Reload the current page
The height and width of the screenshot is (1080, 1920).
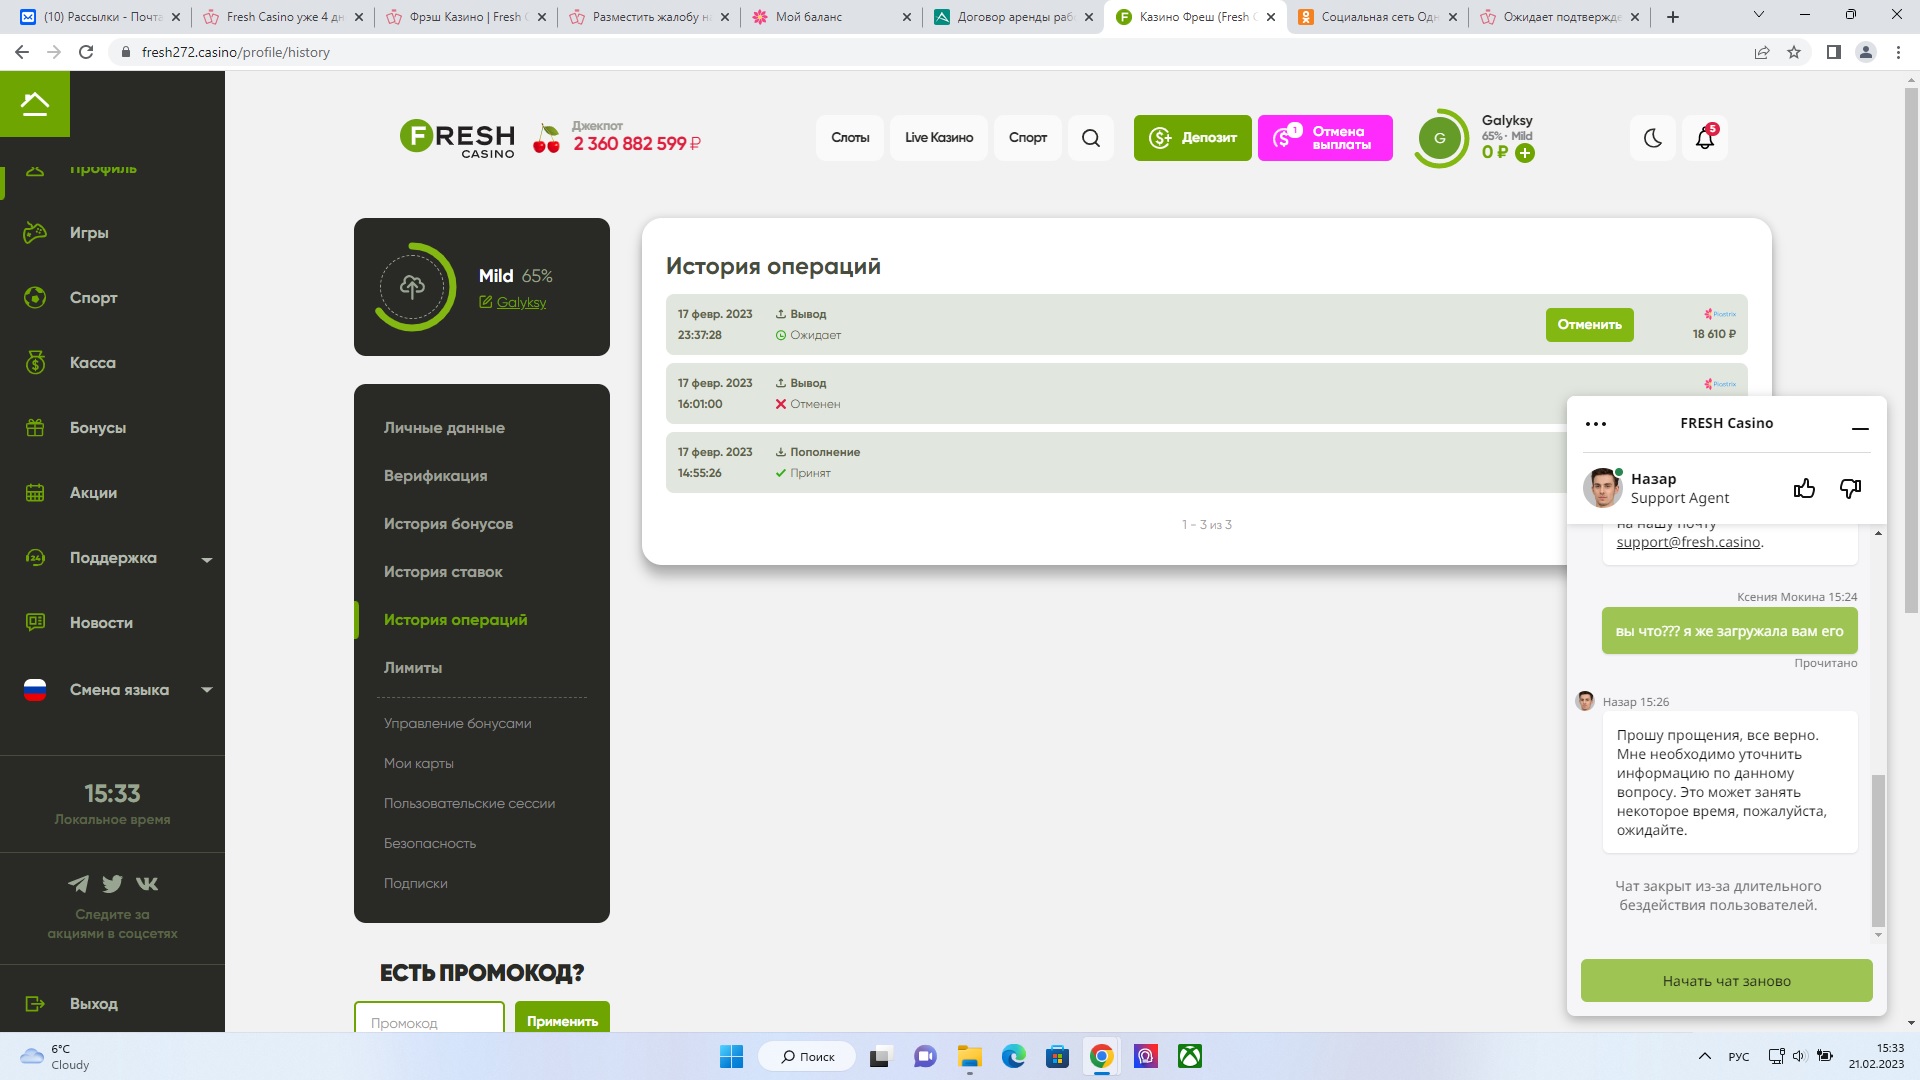point(86,52)
